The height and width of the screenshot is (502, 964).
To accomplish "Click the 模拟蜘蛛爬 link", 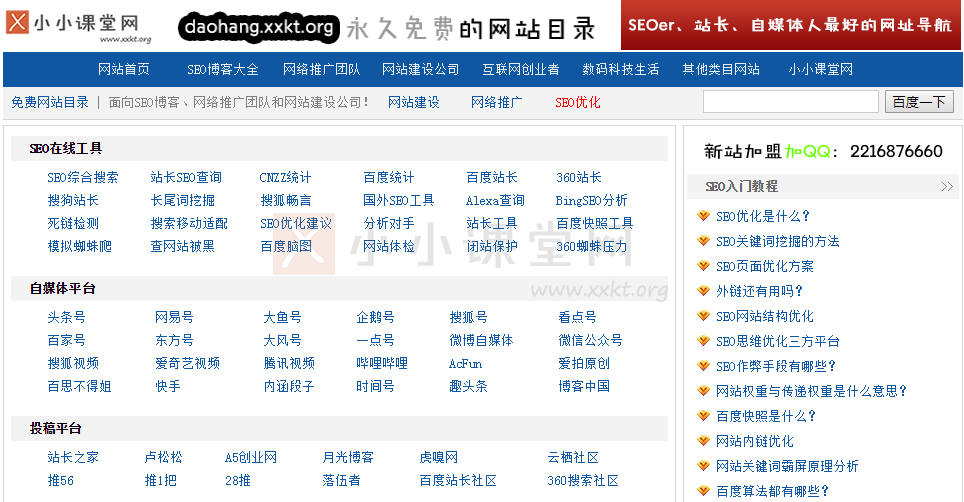I will (x=80, y=246).
